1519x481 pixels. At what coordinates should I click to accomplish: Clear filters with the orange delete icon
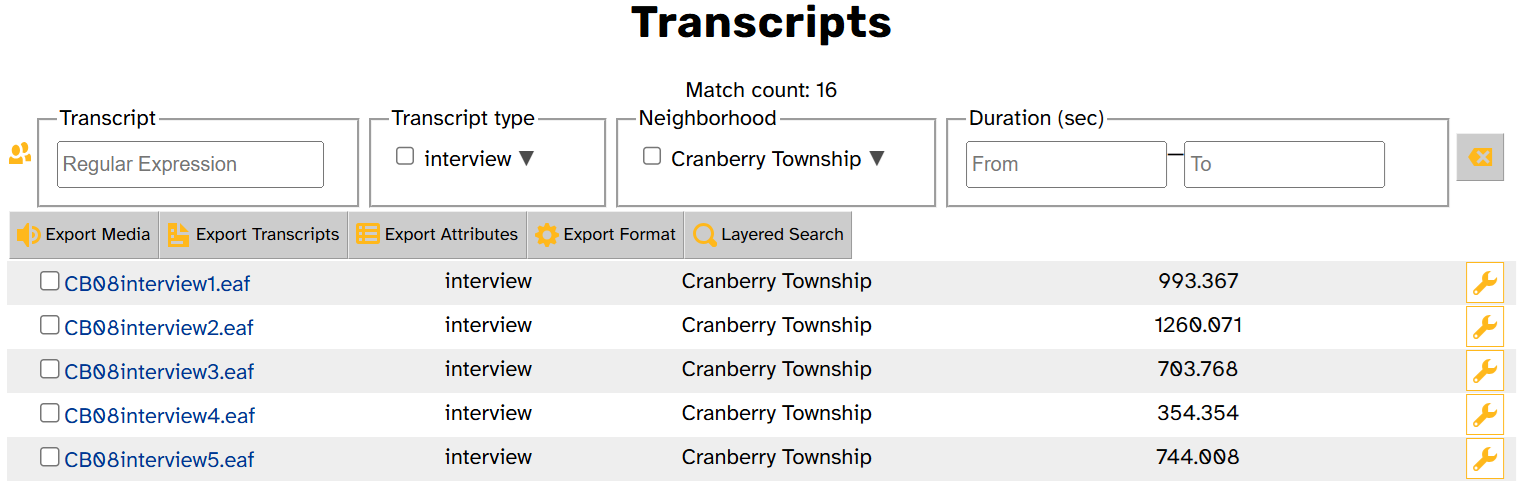click(1480, 157)
